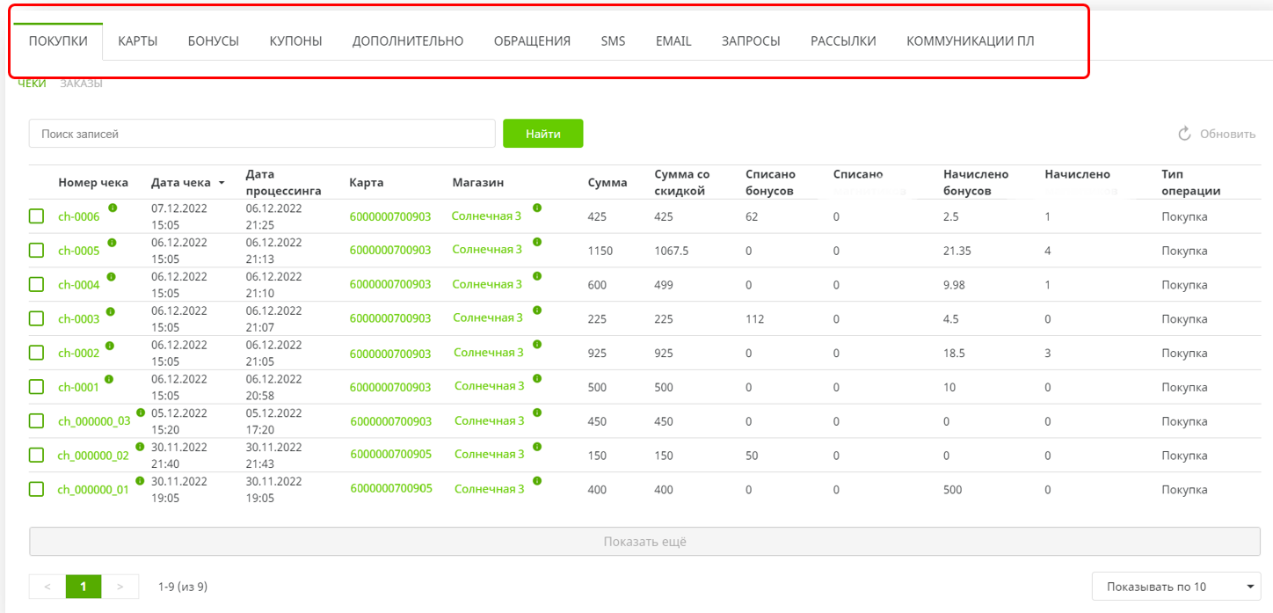Open the БОНУСЫ tab

click(x=213, y=41)
